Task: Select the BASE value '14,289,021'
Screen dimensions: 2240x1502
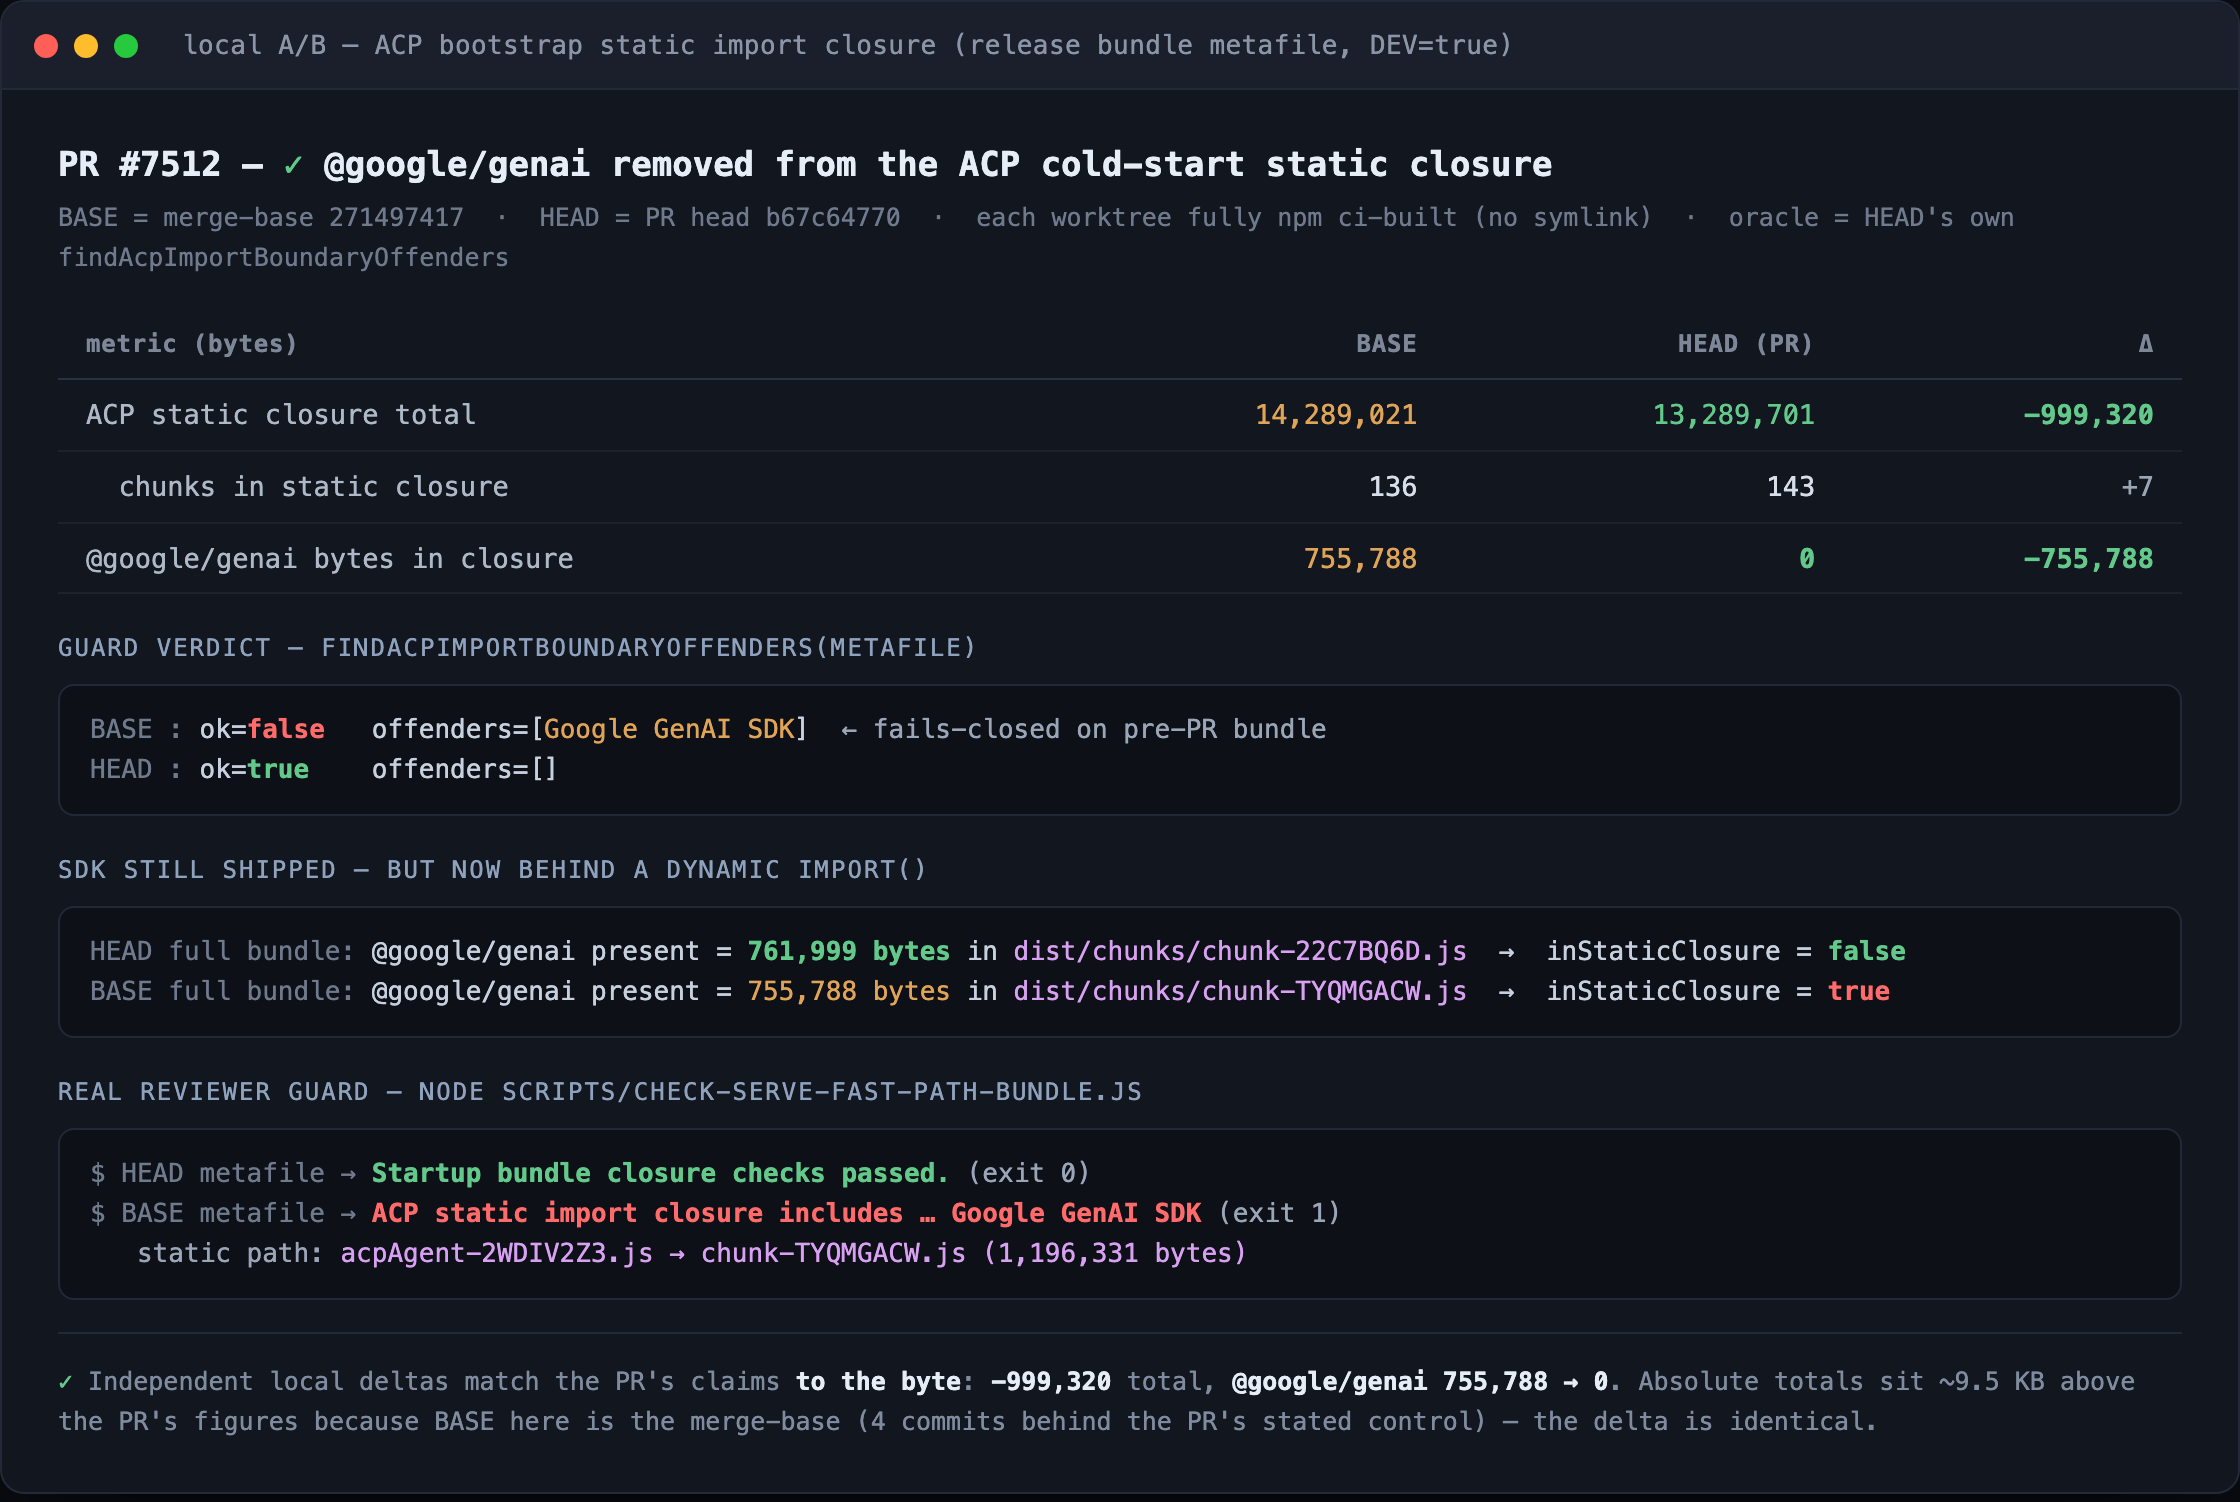Action: (1336, 415)
